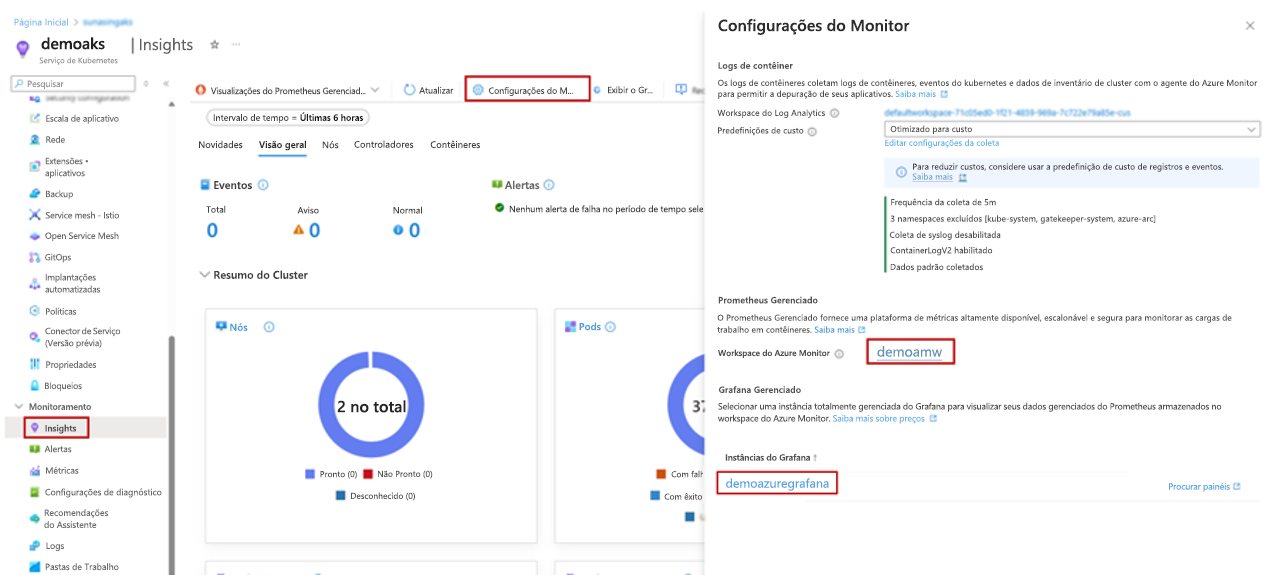The image size is (1279, 575).
Task: Click the Bloqueios lock icon
Action: pos(35,385)
